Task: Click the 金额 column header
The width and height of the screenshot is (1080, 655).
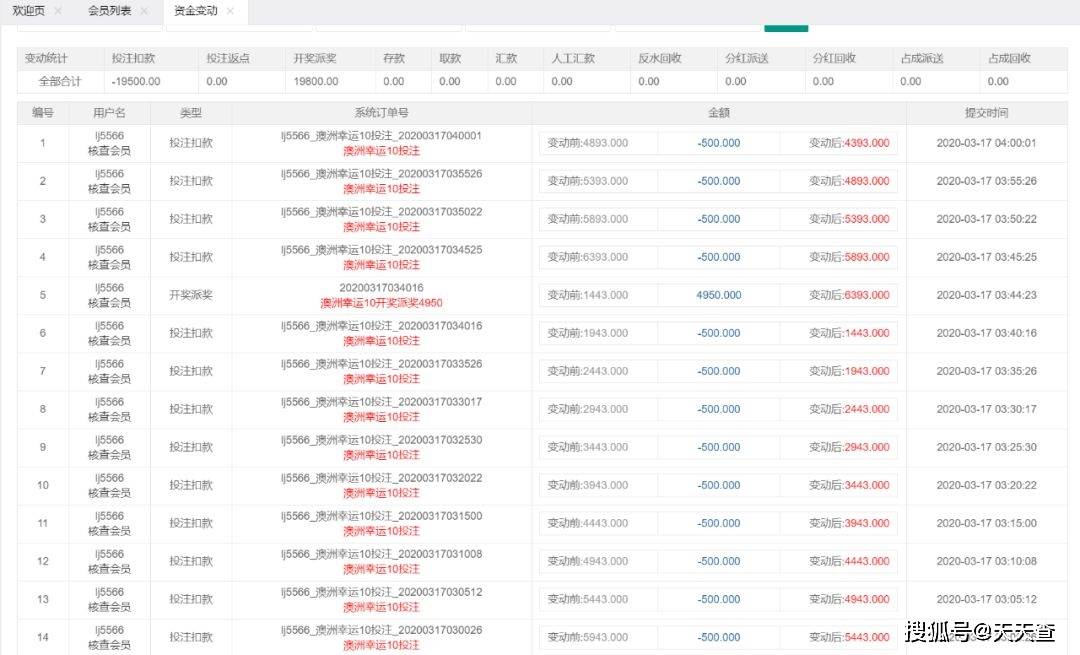Action: [718, 112]
